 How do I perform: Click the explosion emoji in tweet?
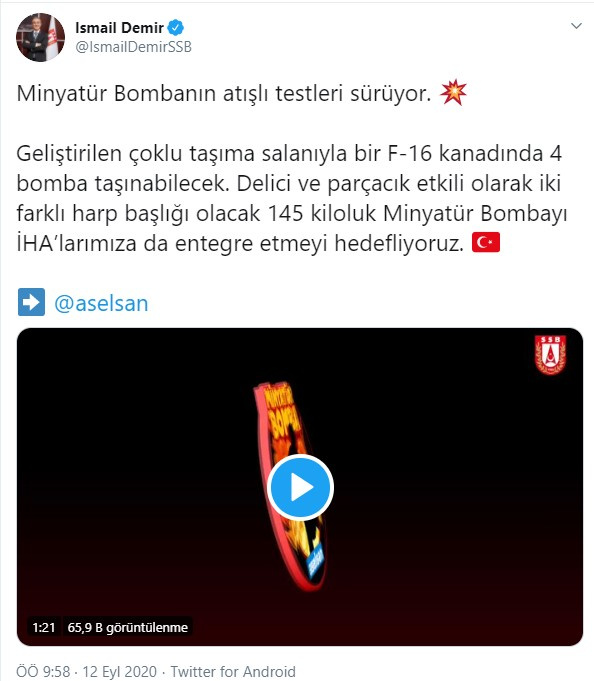[x=453, y=92]
